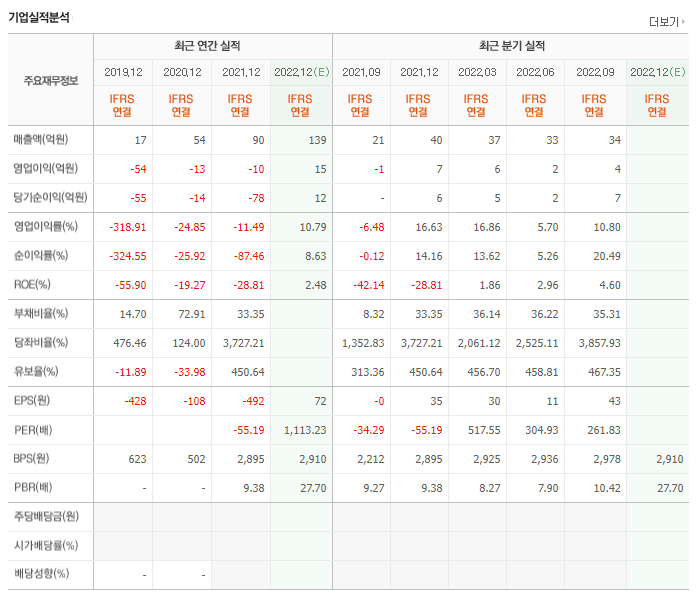
Task: Click the PER value 1,113.23
Action: (305, 430)
